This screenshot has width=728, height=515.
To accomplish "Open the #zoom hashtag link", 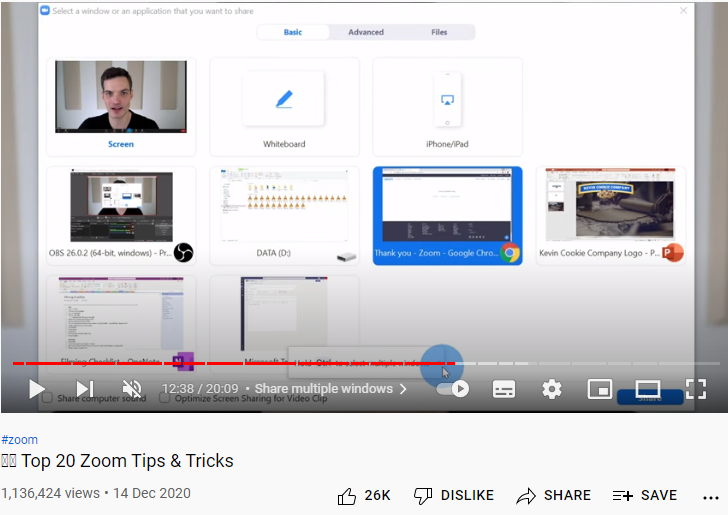I will pos(20,439).
